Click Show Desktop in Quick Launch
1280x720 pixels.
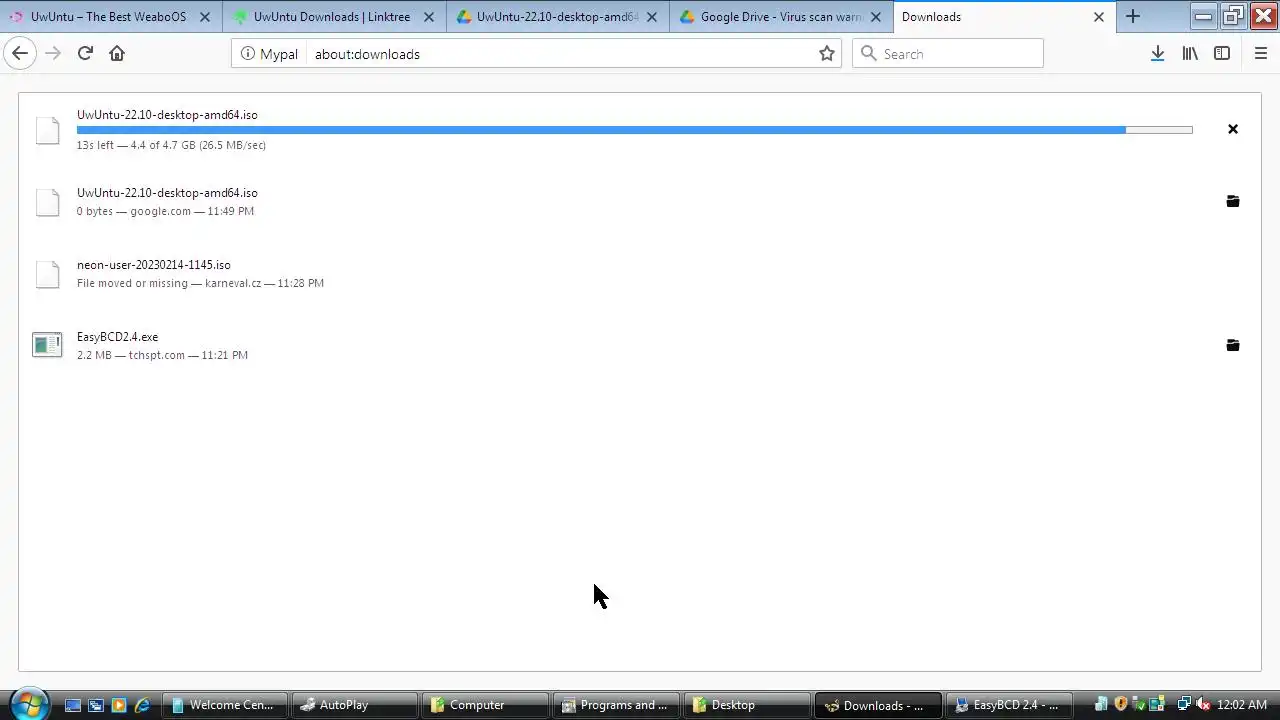coord(73,705)
